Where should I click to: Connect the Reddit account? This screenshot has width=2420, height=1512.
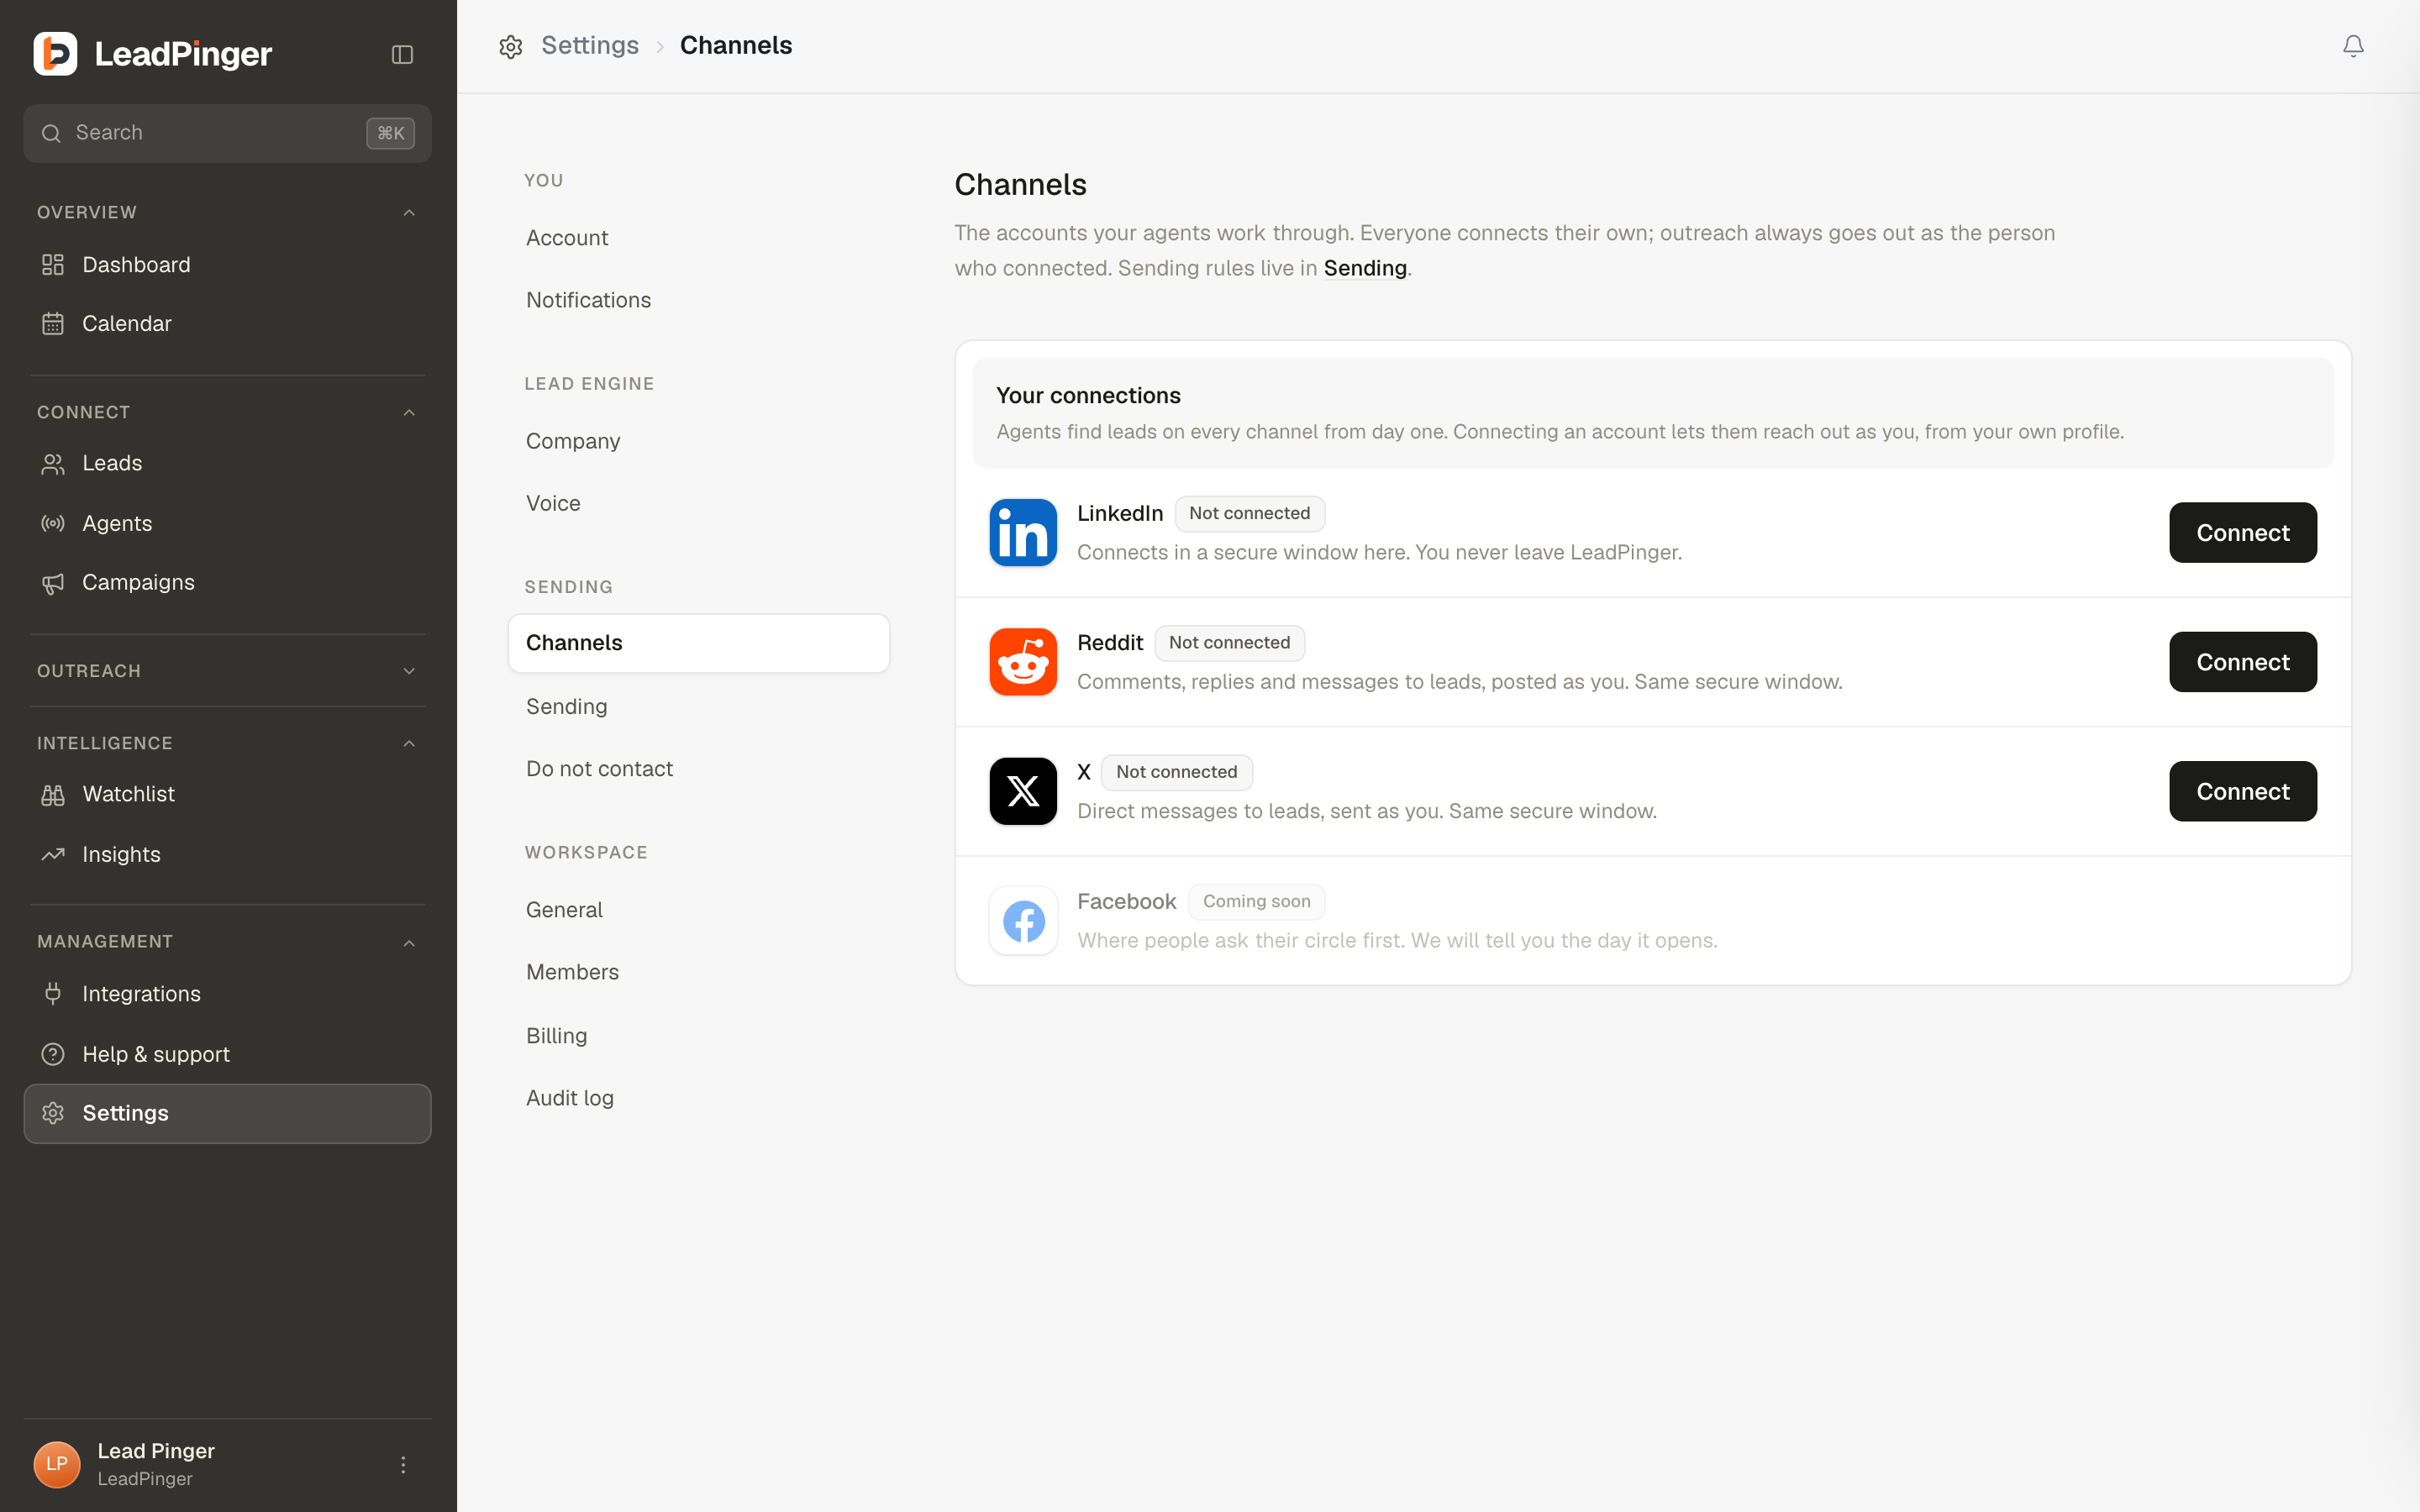tap(2242, 662)
